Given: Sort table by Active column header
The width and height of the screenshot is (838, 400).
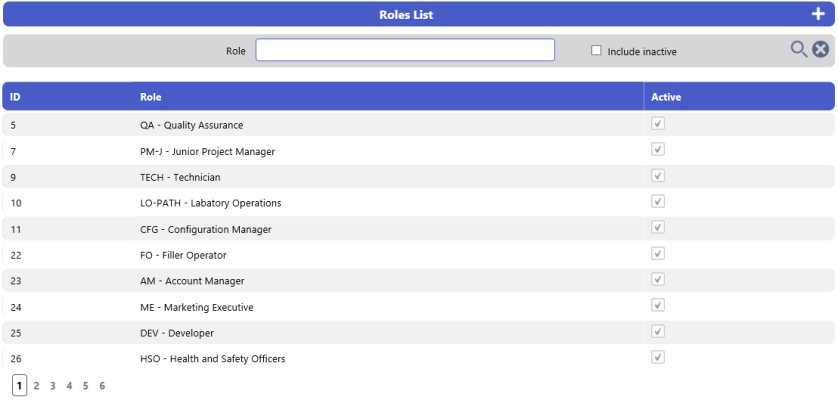Looking at the screenshot, I should [x=666, y=97].
